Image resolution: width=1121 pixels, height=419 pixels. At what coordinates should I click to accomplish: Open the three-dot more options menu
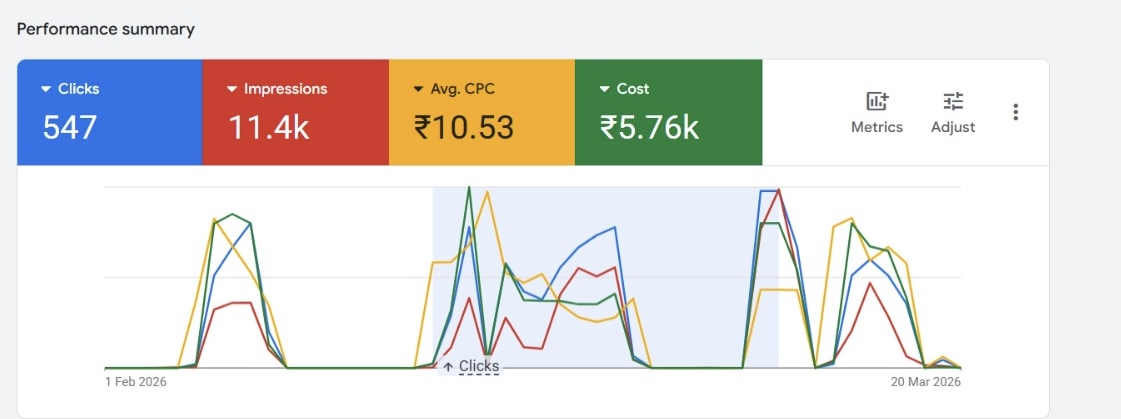(x=1016, y=112)
